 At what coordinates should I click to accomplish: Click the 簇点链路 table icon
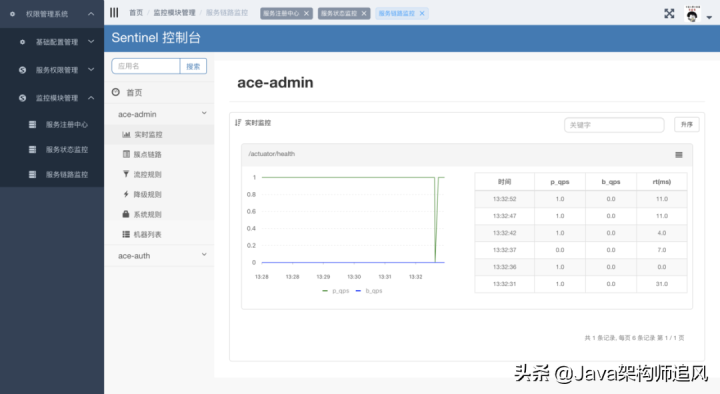point(126,154)
